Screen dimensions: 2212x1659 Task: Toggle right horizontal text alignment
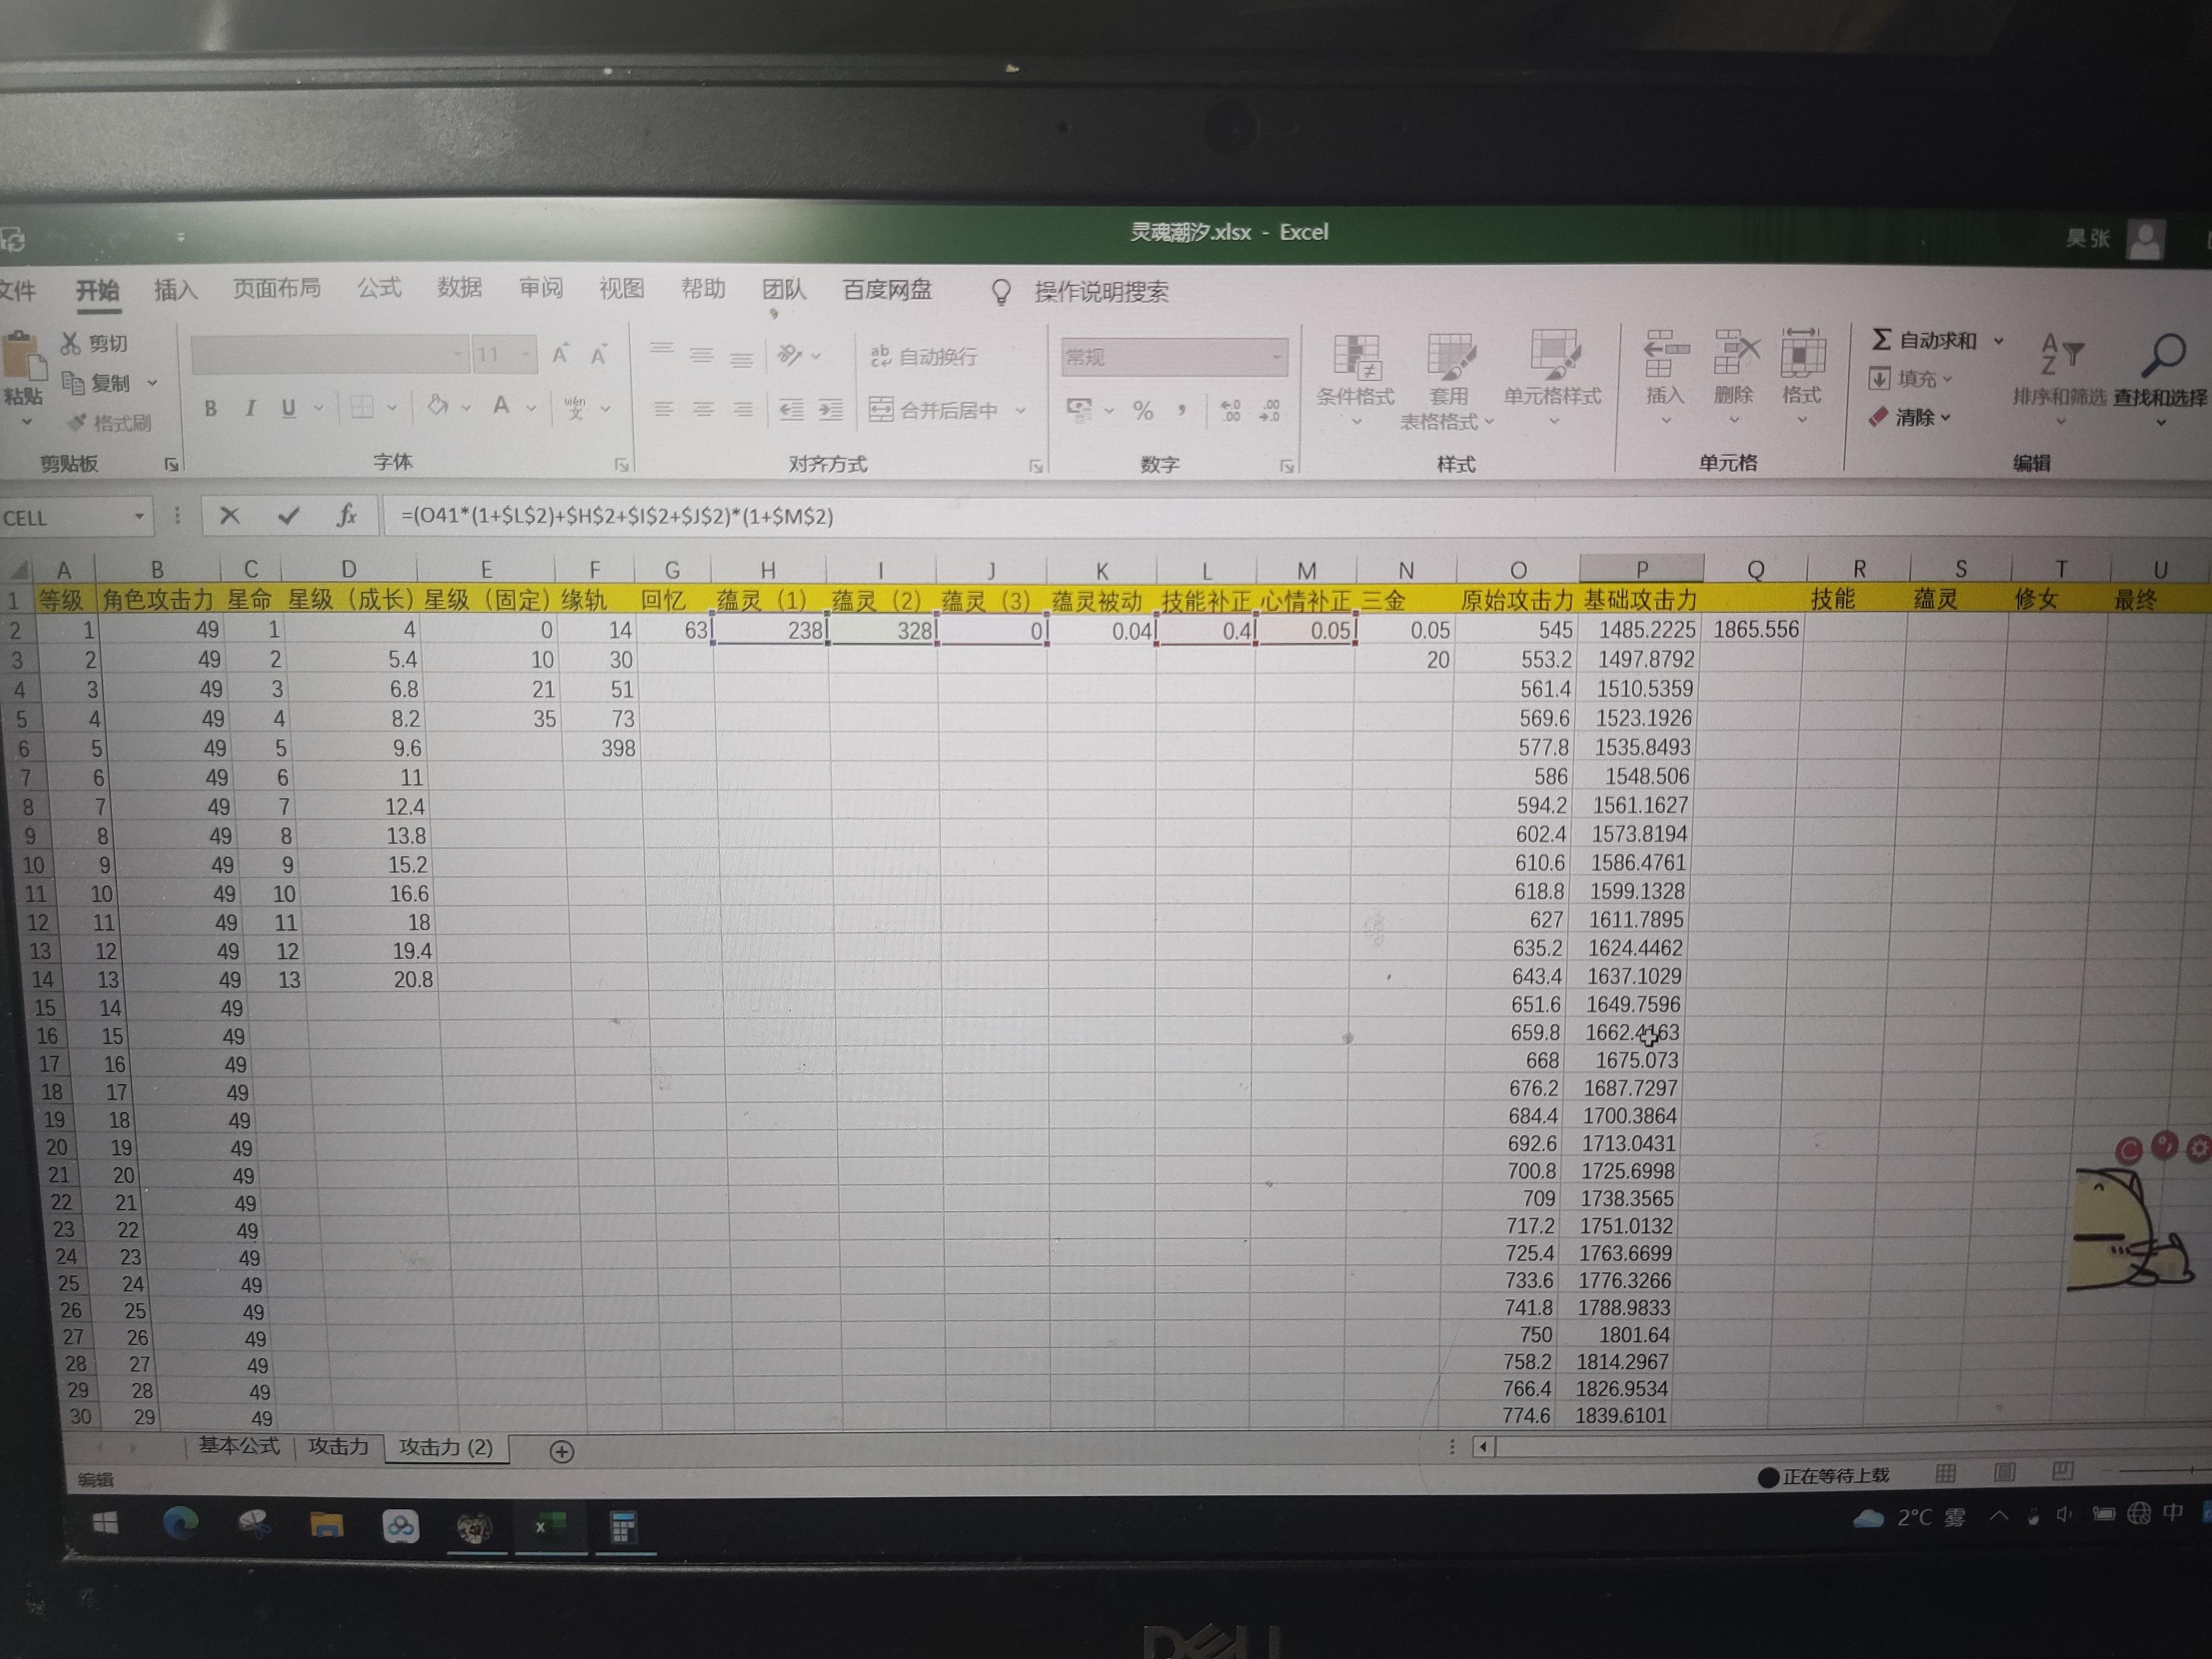(742, 409)
